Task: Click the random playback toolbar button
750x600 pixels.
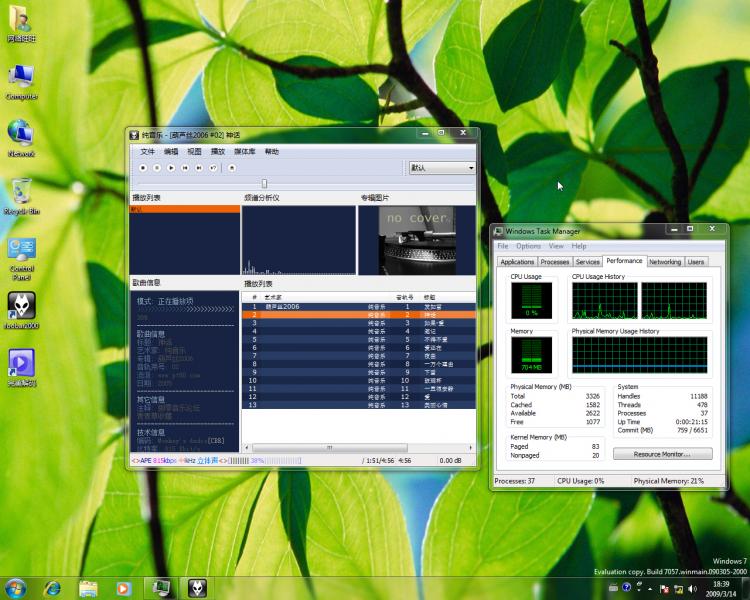Action: click(213, 168)
